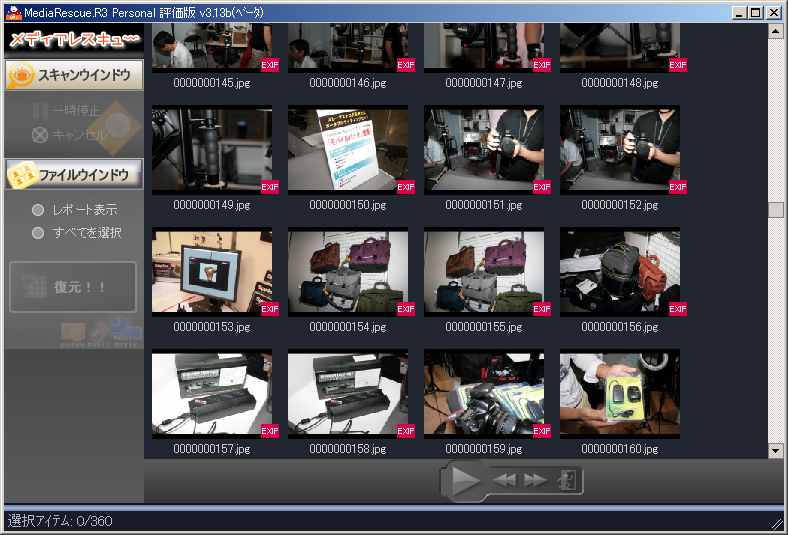Click the cancel circle-X icon
This screenshot has height=535, width=788.
coord(40,135)
